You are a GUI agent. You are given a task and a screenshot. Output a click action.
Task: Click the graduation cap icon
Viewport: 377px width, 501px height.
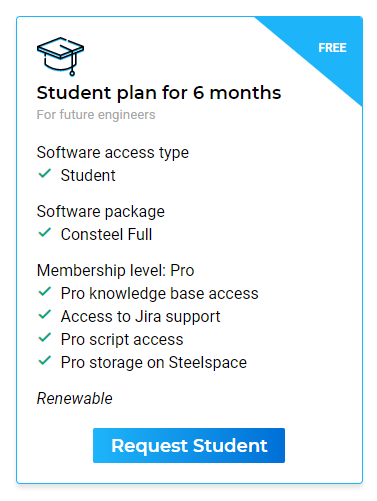[60, 56]
